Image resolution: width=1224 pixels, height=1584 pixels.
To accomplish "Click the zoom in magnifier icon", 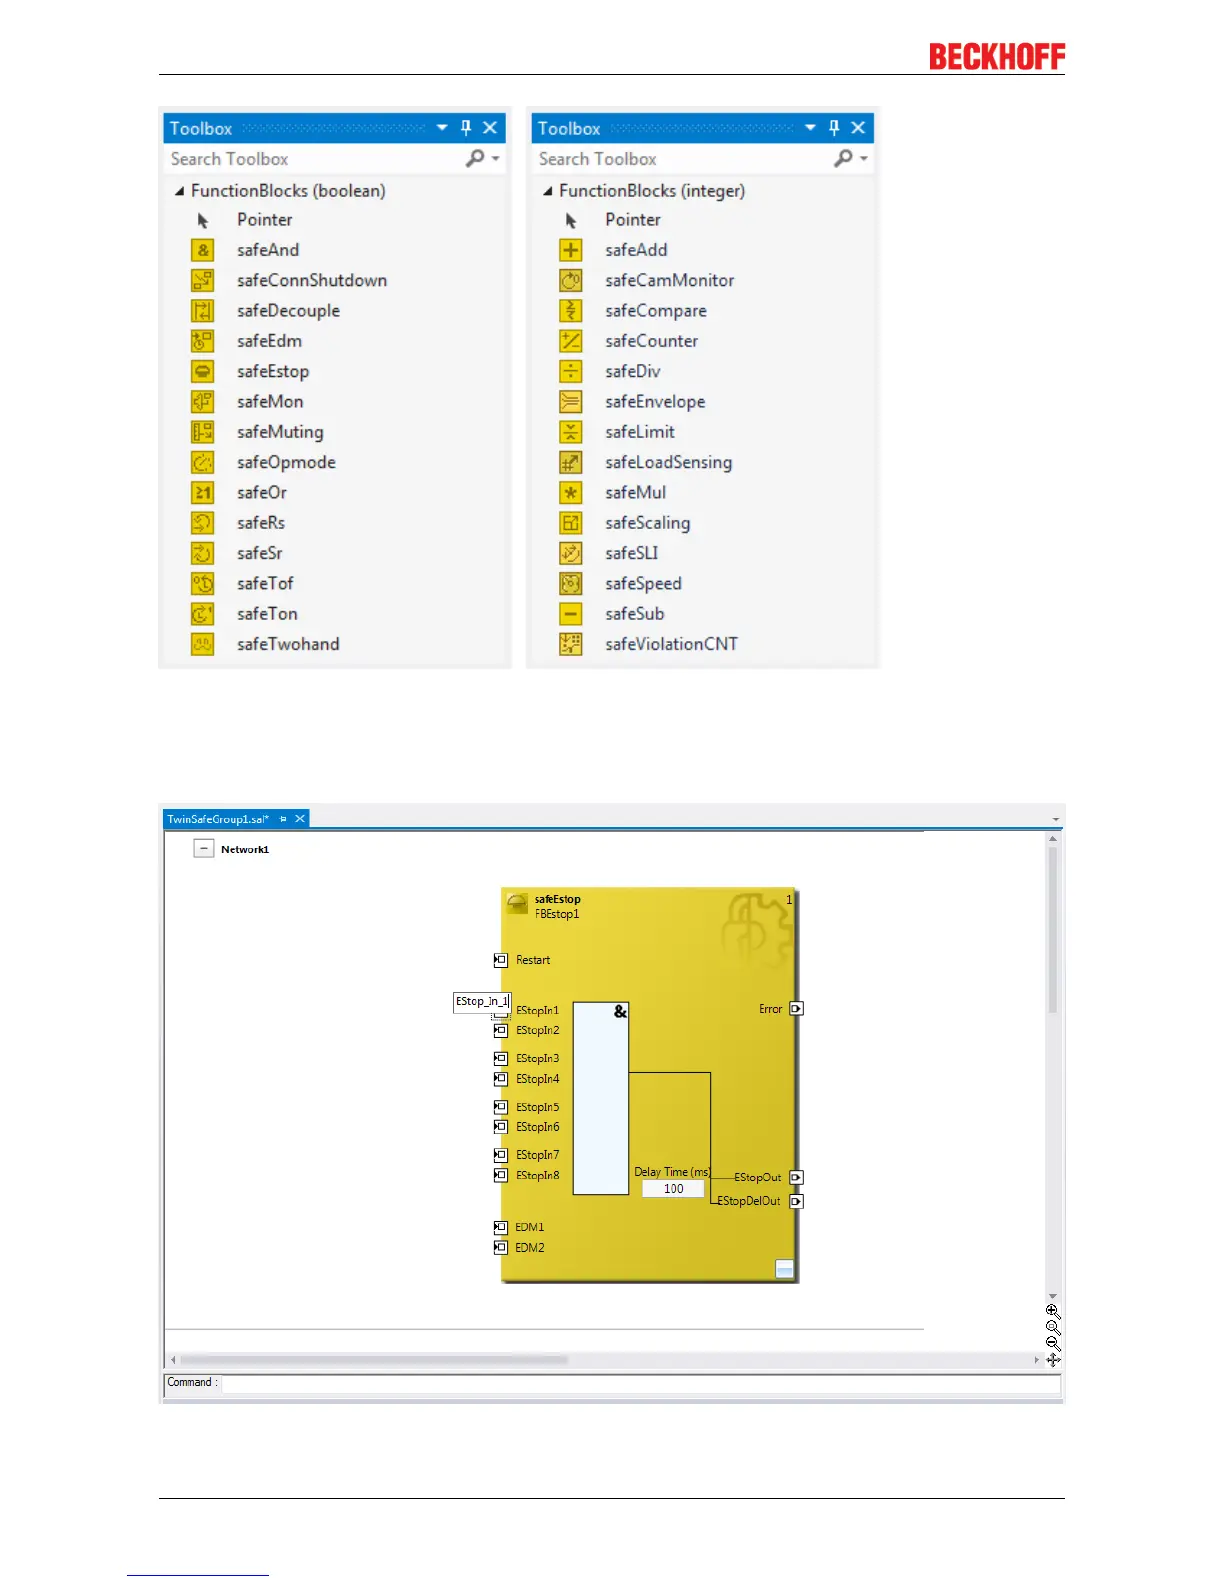I will pyautogui.click(x=1053, y=1311).
